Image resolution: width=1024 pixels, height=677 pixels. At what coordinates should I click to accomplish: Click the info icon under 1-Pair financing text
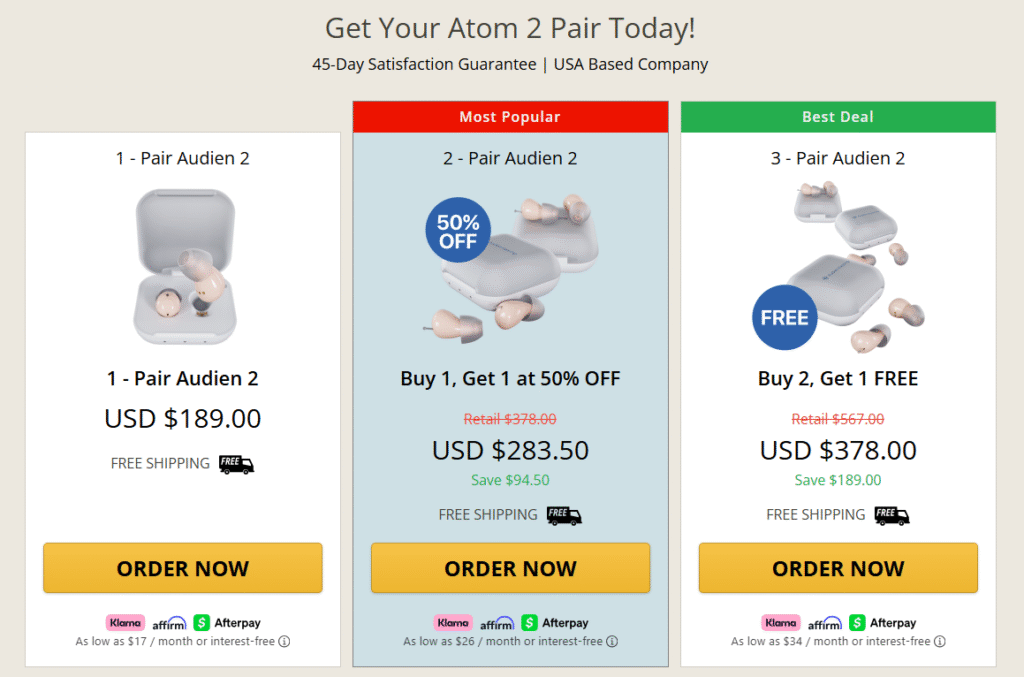[x=284, y=641]
